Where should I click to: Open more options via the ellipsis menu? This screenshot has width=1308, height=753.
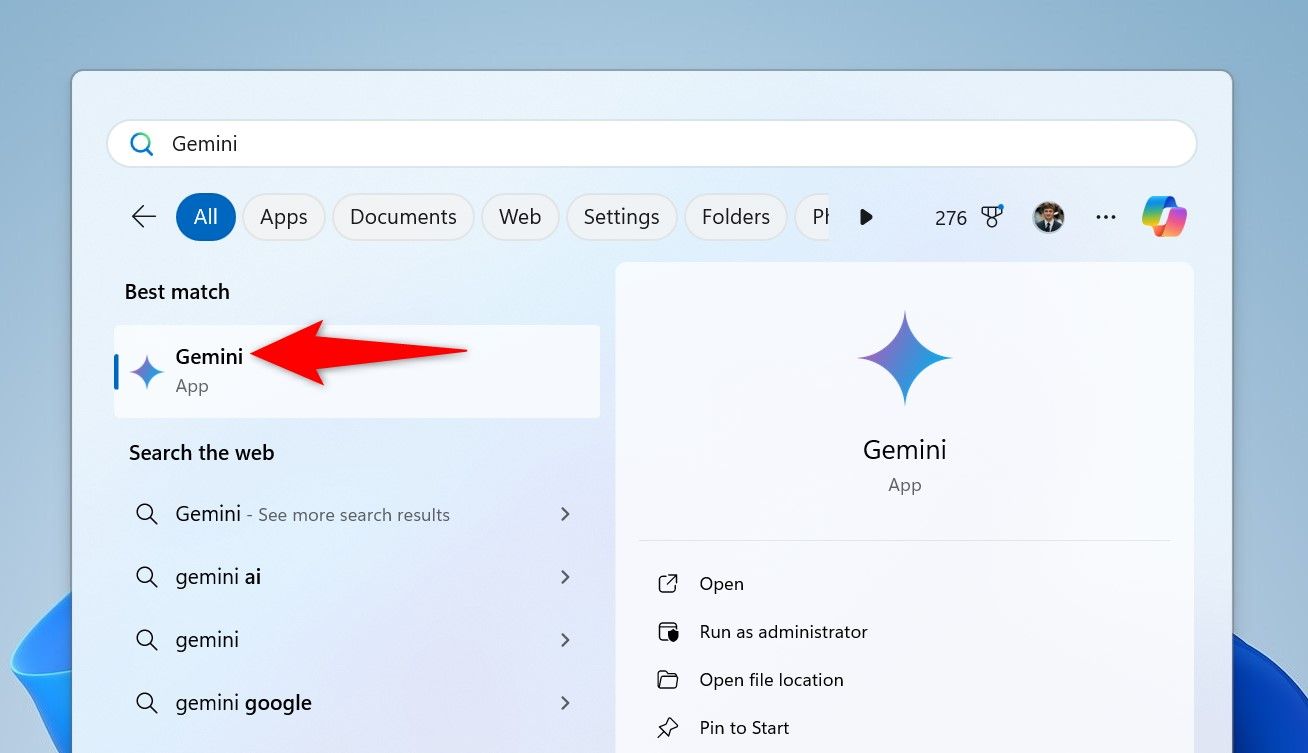(x=1106, y=217)
